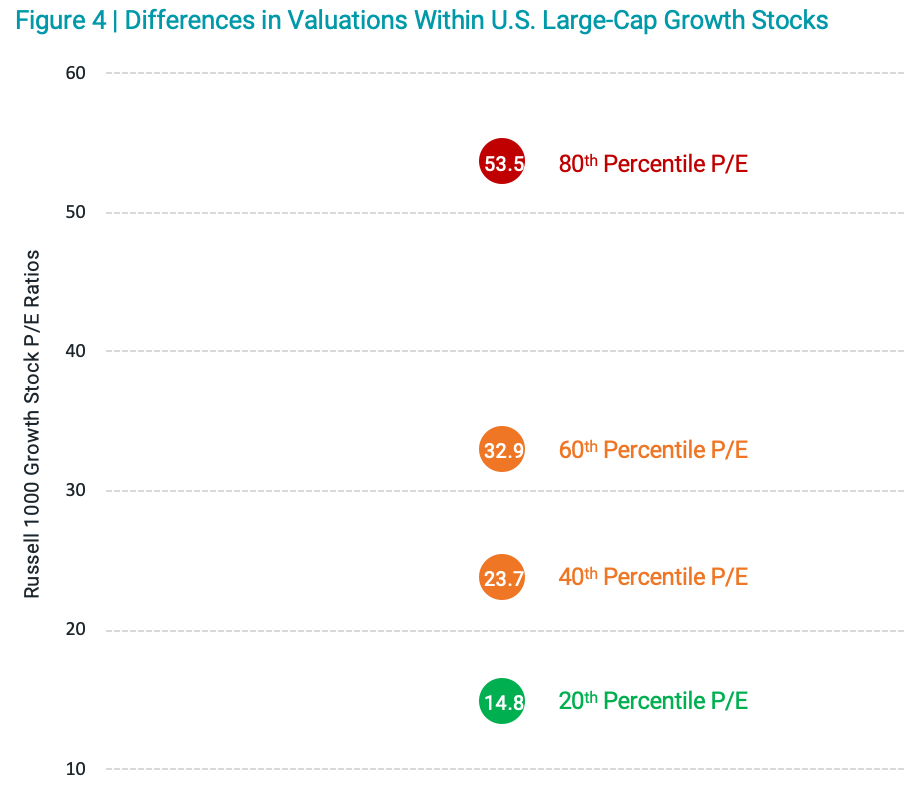Select the 30 y-axis tick label
The width and height of the screenshot is (914, 800).
[x=77, y=490]
